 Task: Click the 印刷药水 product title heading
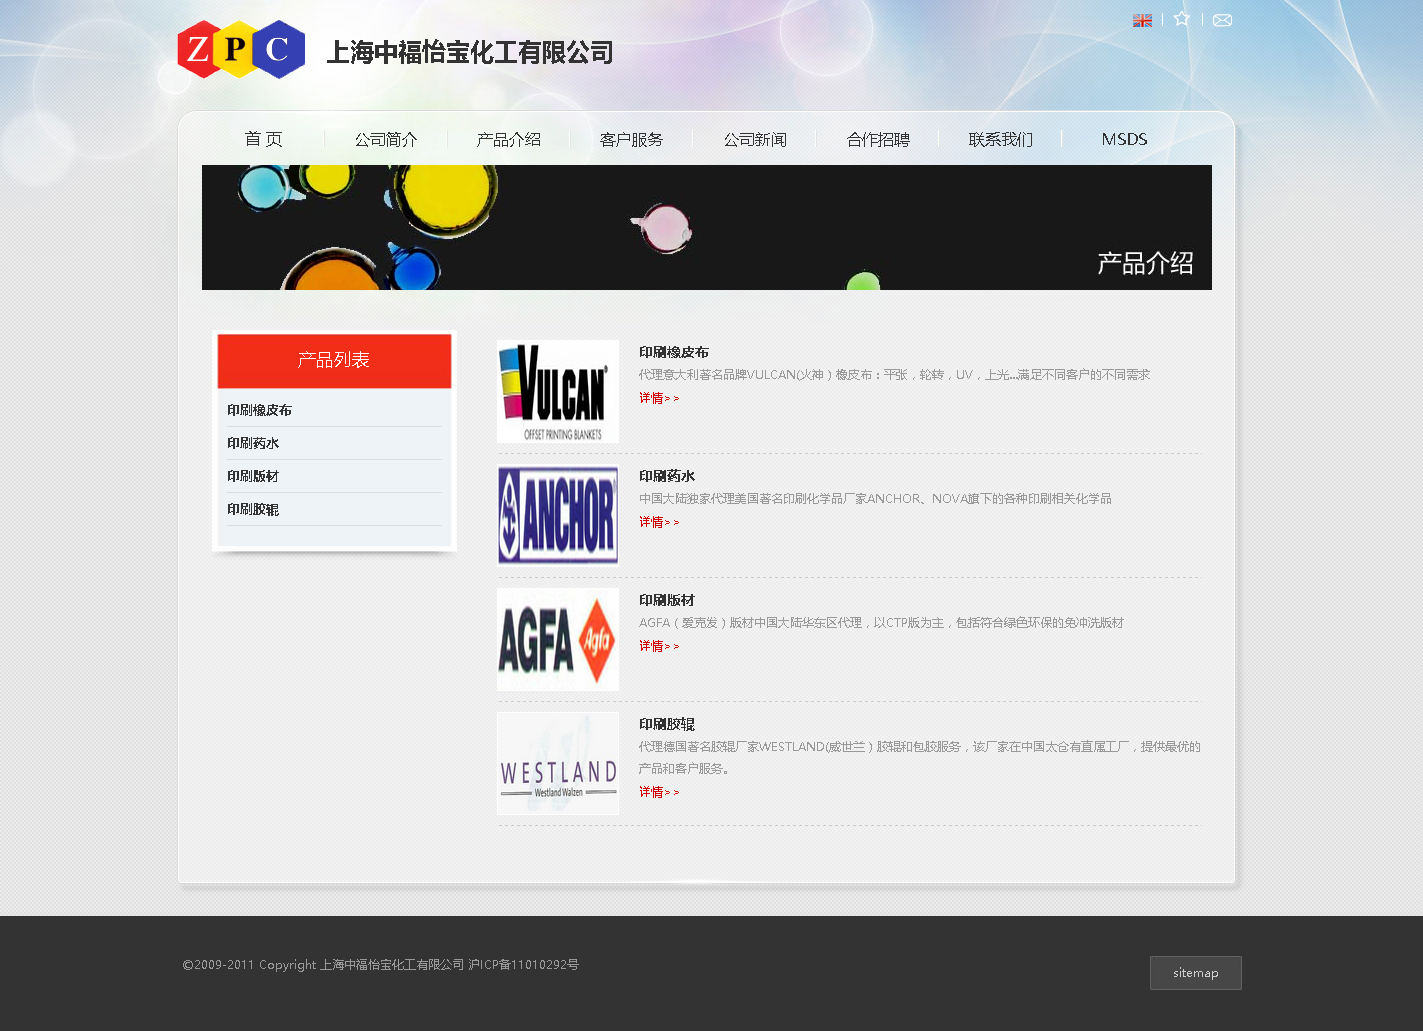coord(667,476)
